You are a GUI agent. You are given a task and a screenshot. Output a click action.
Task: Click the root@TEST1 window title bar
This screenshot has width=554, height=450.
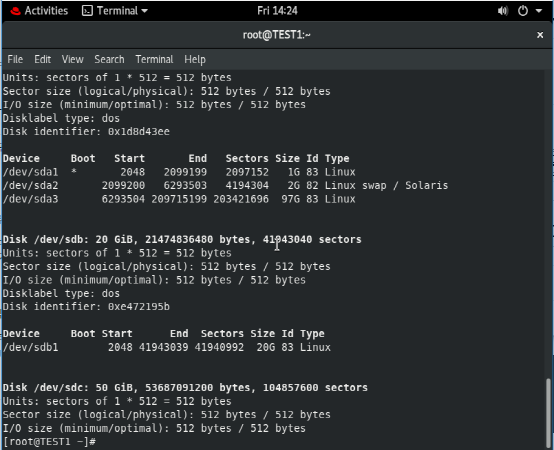(277, 35)
